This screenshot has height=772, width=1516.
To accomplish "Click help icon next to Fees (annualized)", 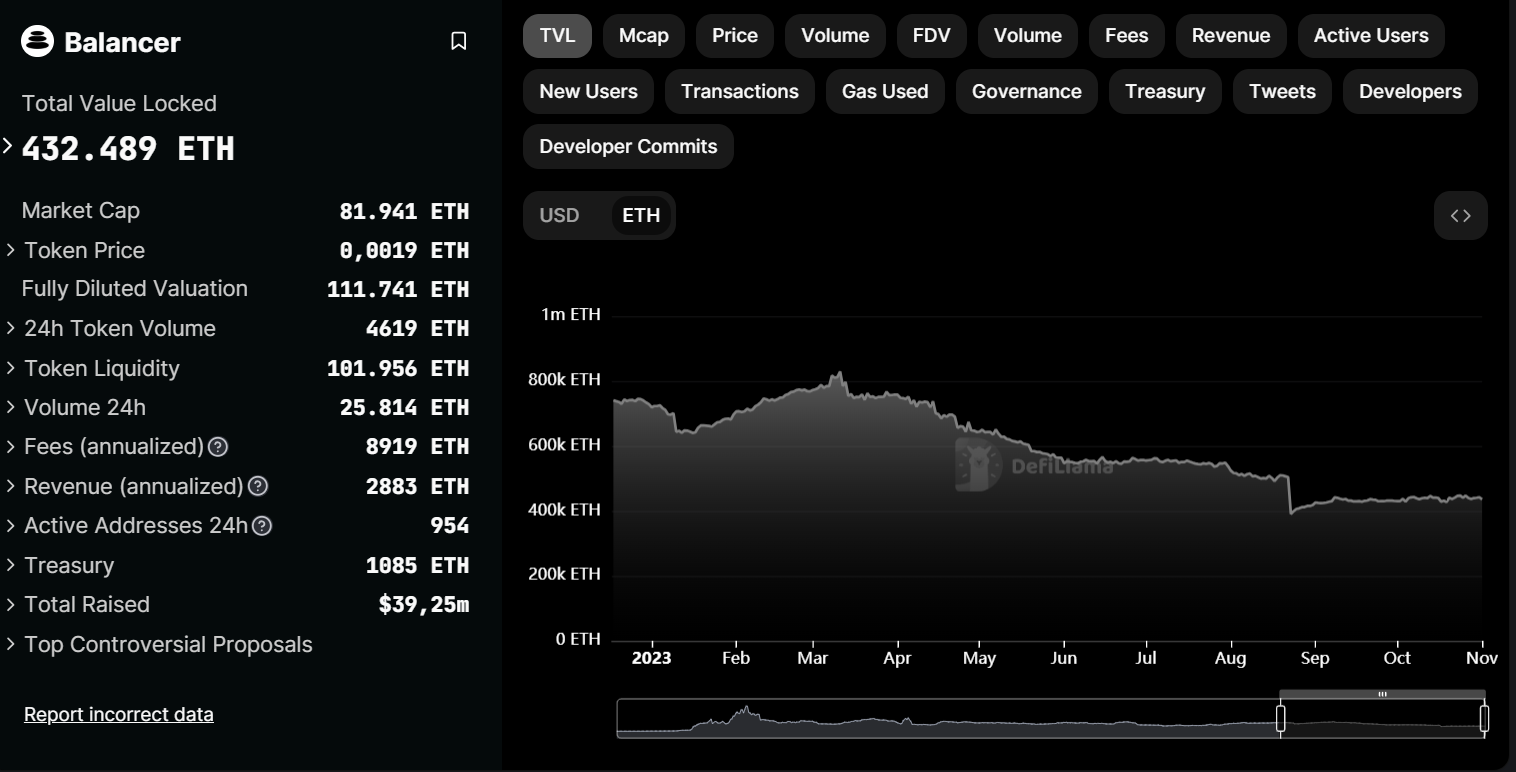I will coord(218,447).
